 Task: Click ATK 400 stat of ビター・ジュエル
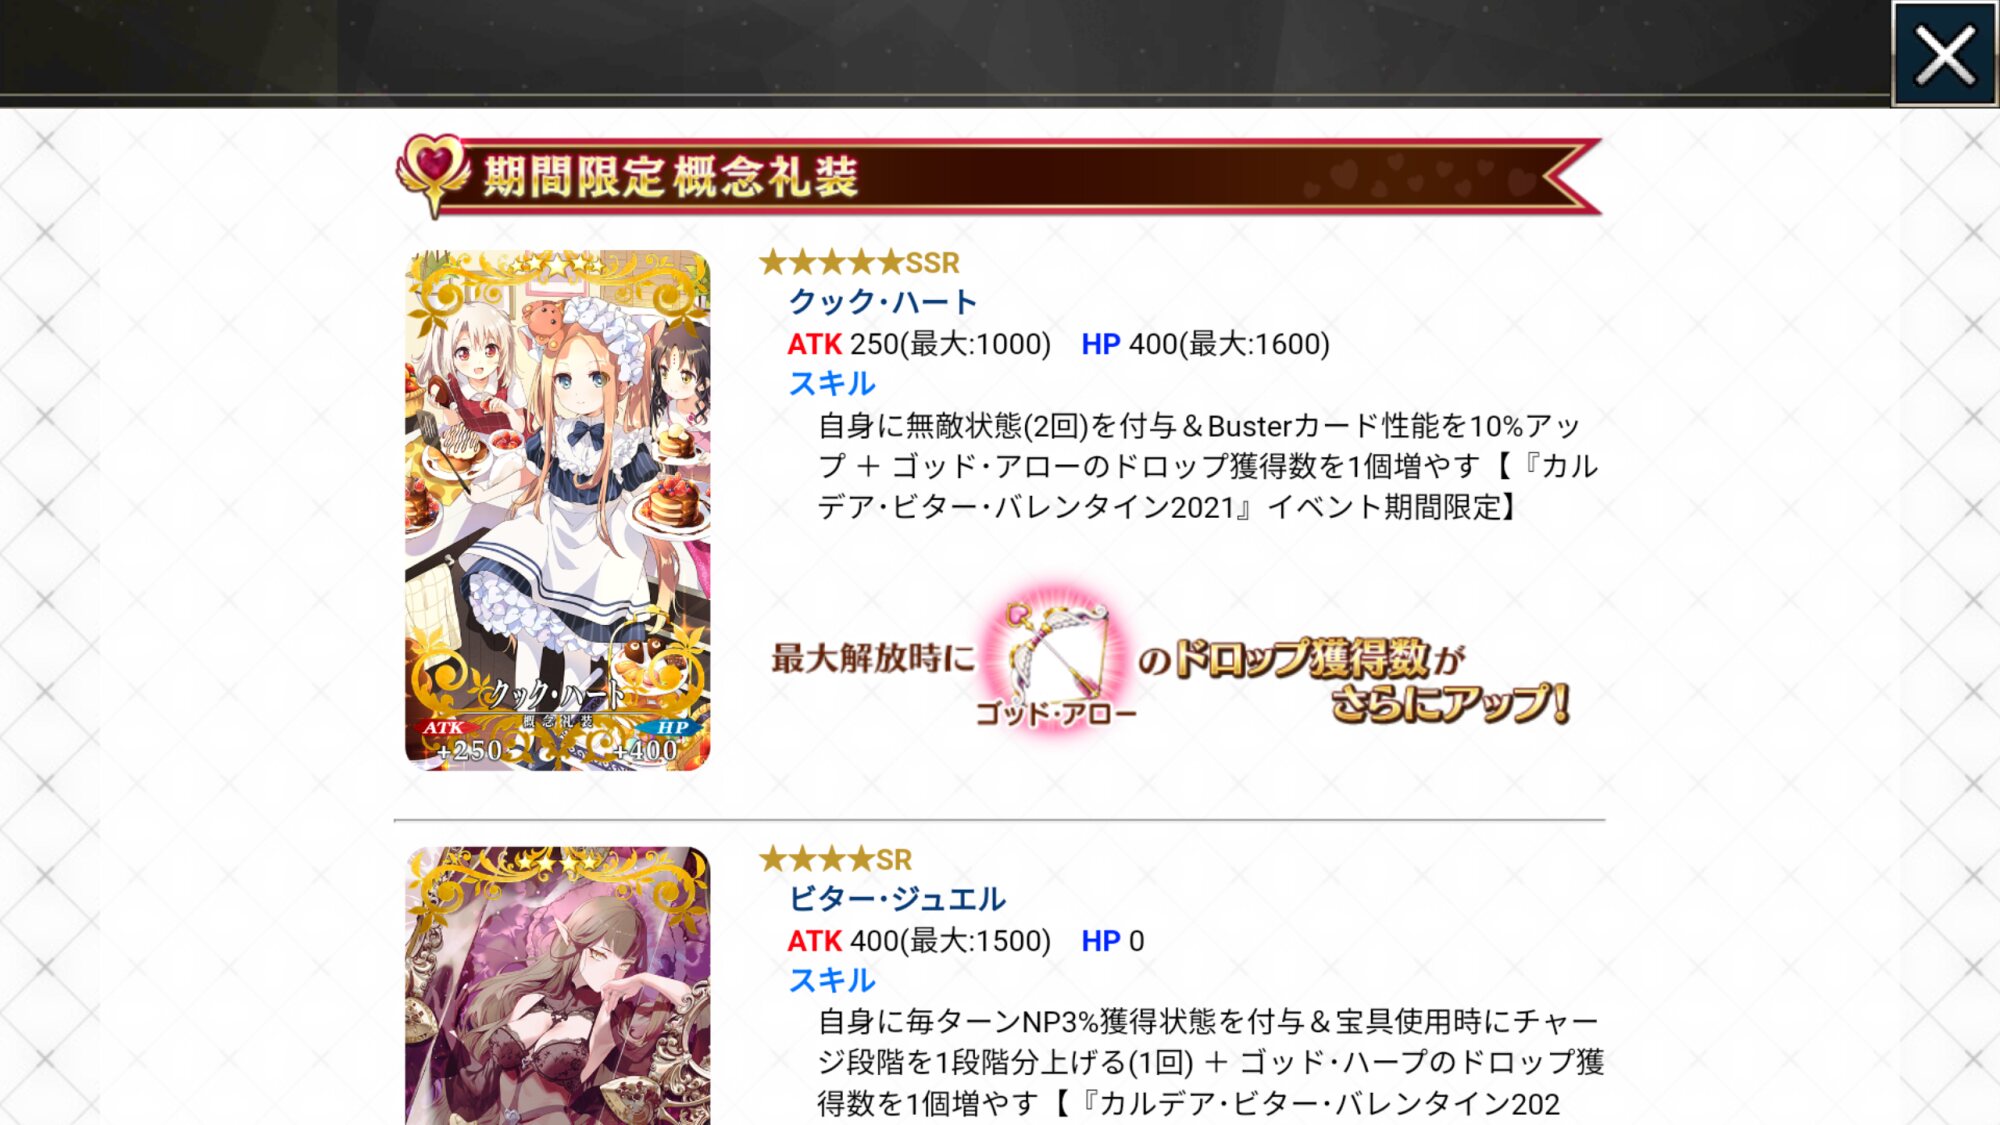click(919, 941)
